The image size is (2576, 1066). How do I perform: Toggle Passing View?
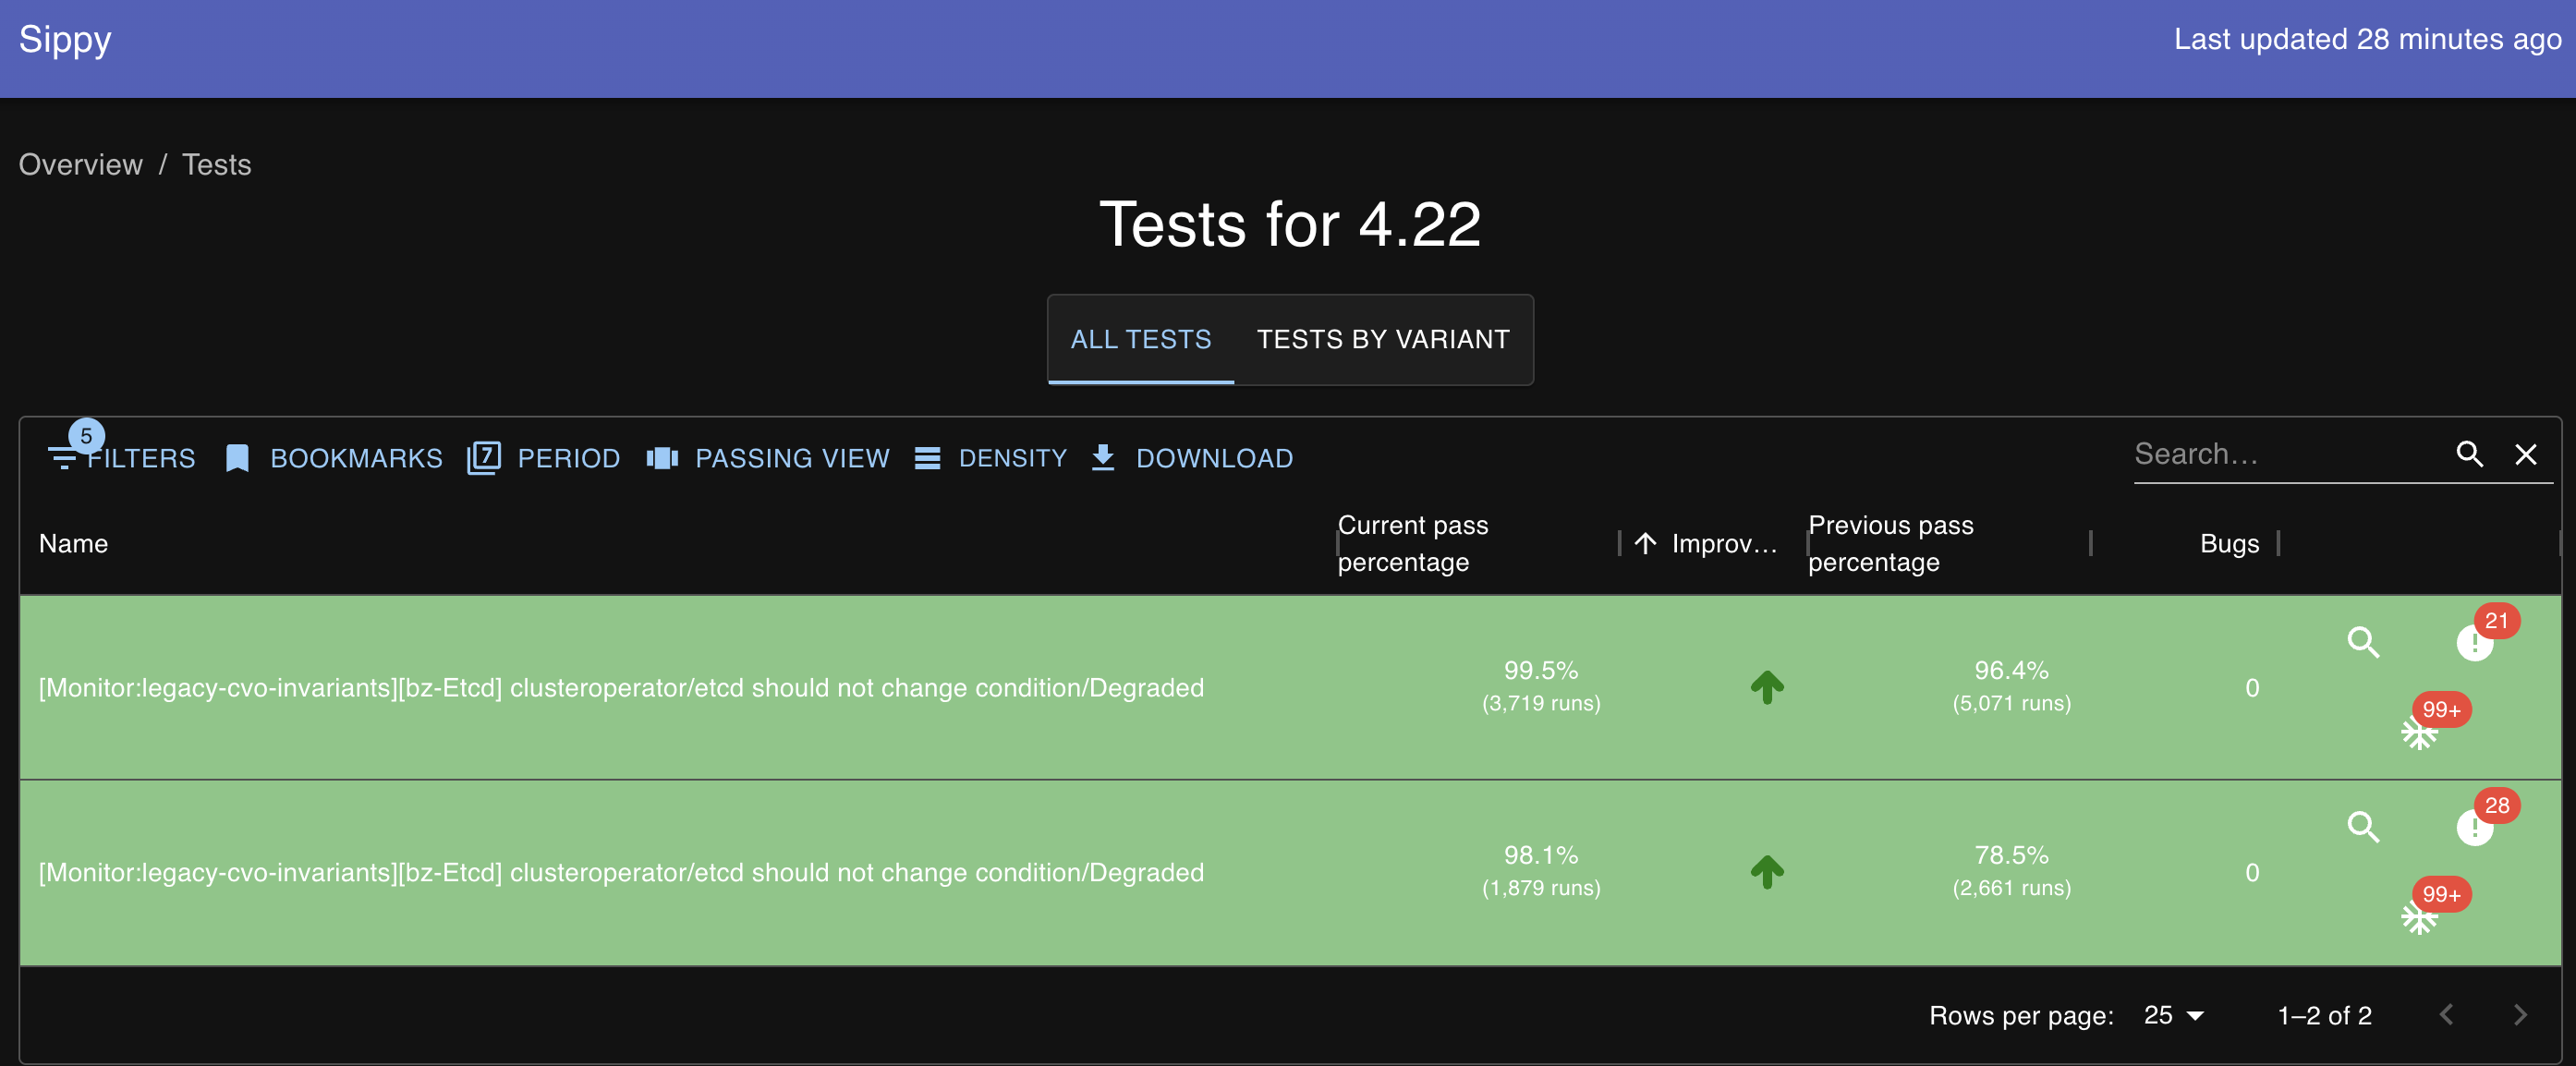click(768, 458)
